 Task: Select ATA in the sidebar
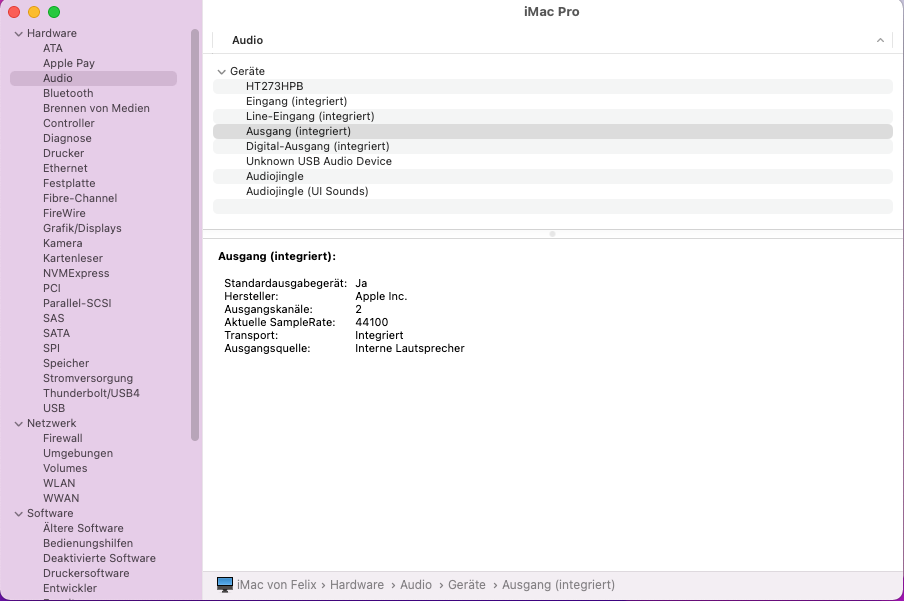pos(52,48)
